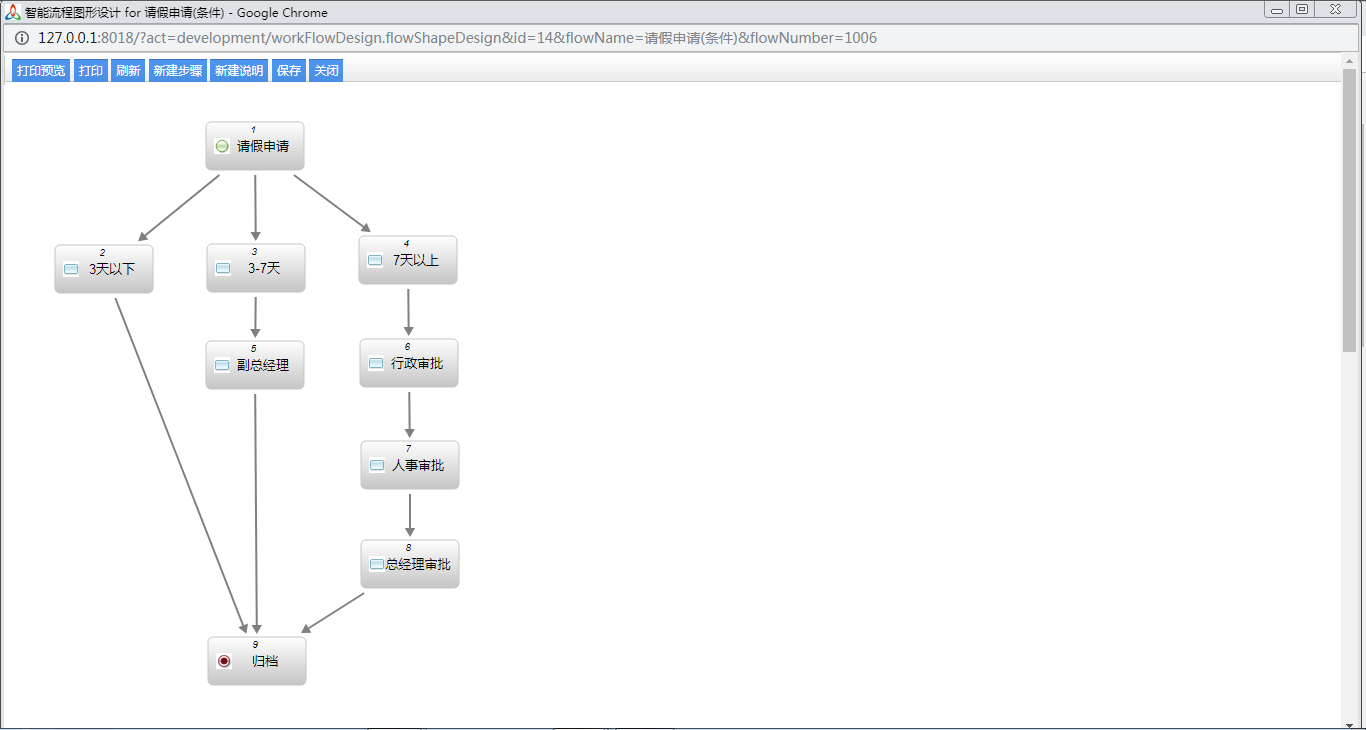This screenshot has width=1366, height=730.
Task: Click the step icon in 7天以上 node
Action: click(x=375, y=261)
